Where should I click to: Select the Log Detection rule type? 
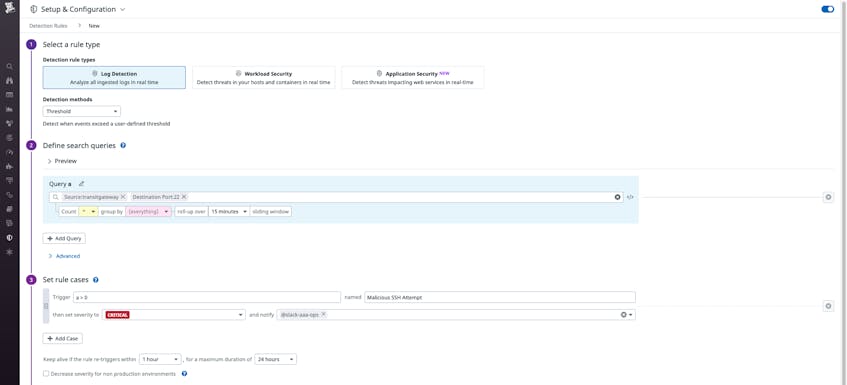click(x=114, y=78)
